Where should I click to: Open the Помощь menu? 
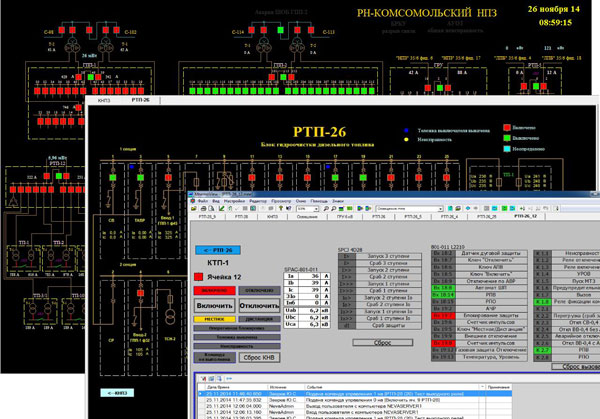pos(319,201)
